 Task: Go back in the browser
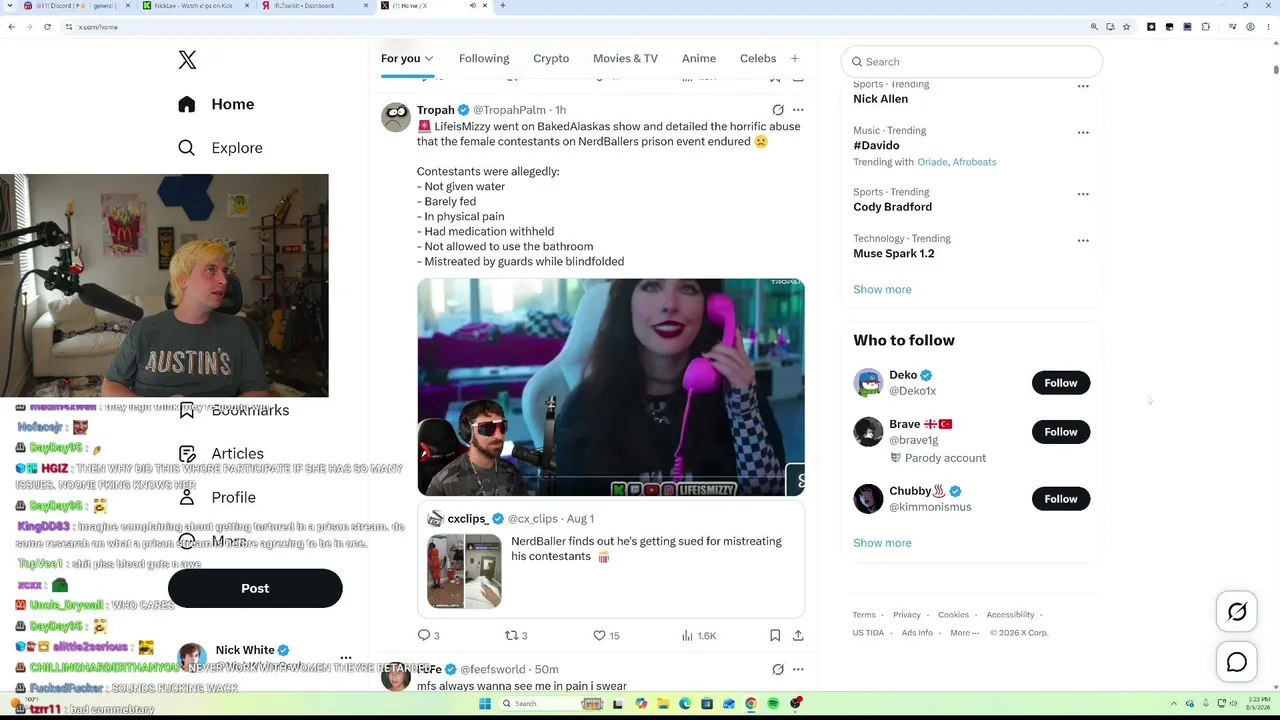pos(12,27)
